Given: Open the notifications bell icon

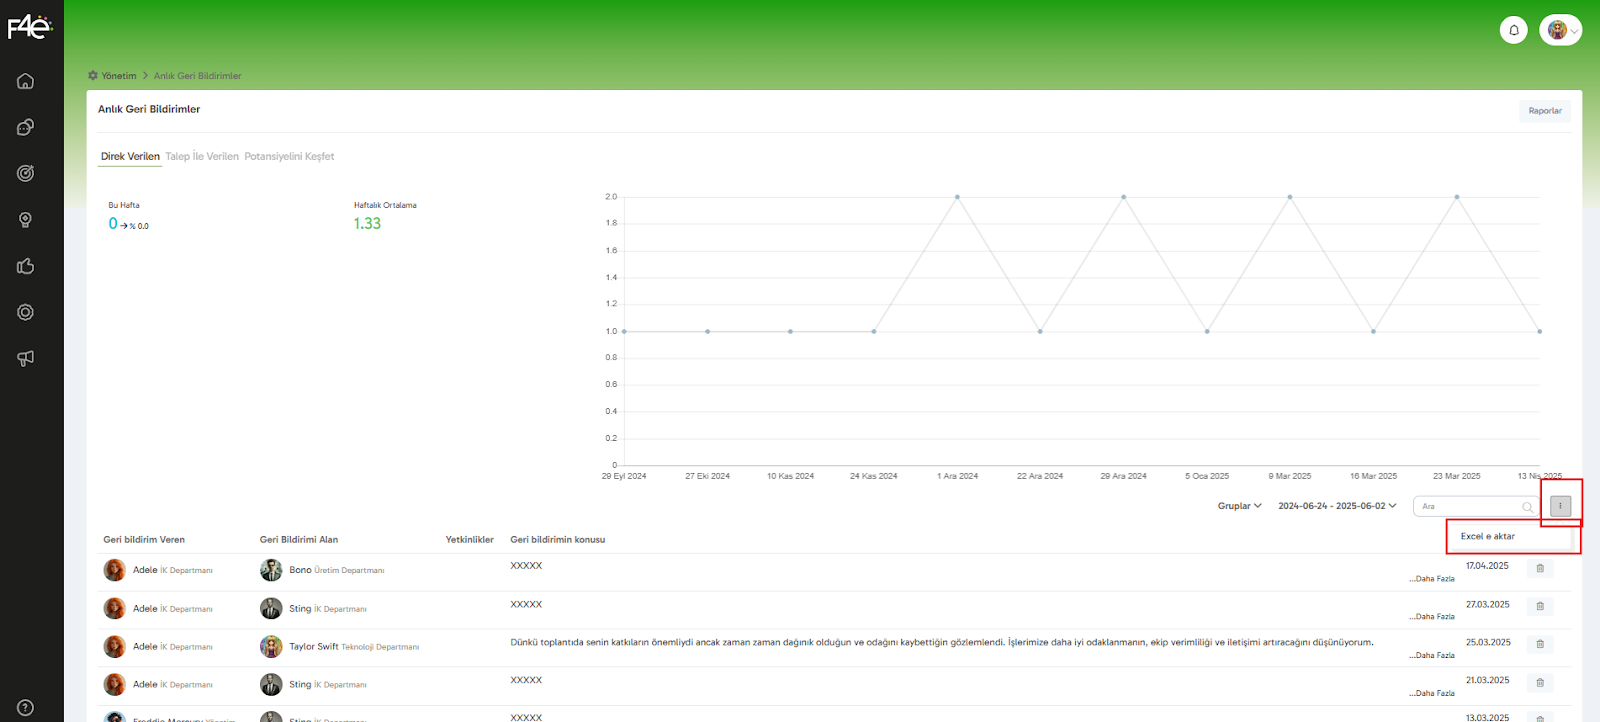Looking at the screenshot, I should pos(1513,30).
